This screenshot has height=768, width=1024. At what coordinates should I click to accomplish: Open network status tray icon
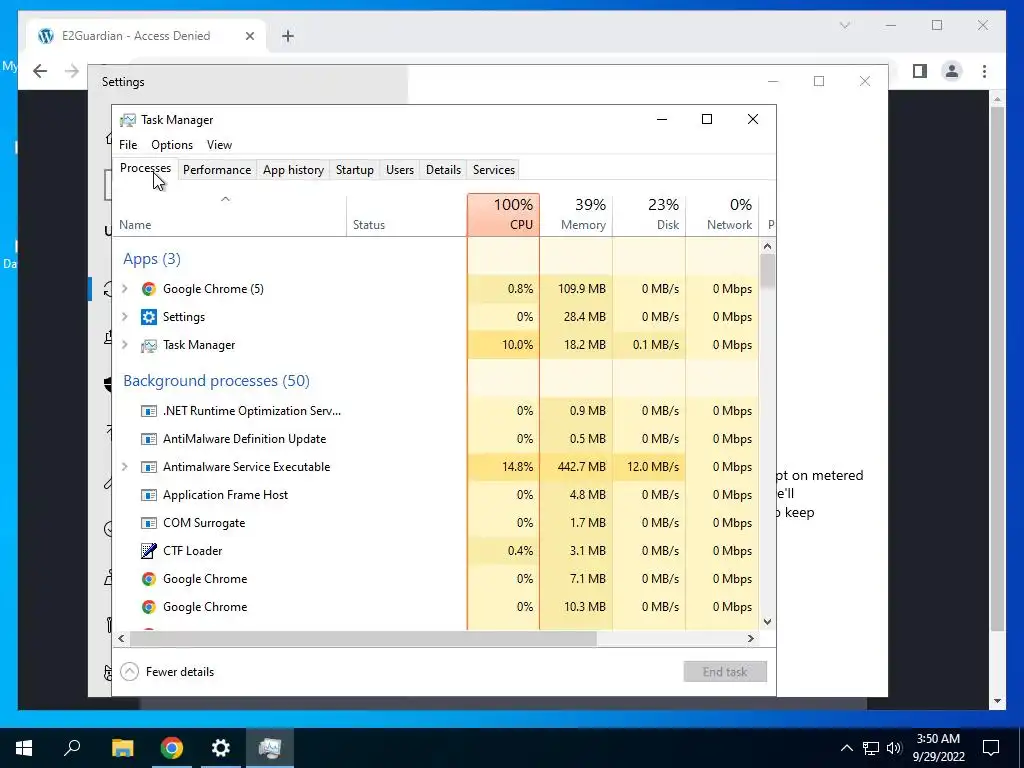coord(871,748)
